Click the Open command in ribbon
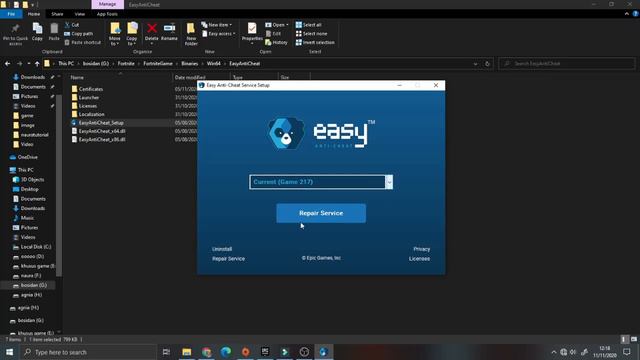The image size is (640, 360). (x=277, y=25)
